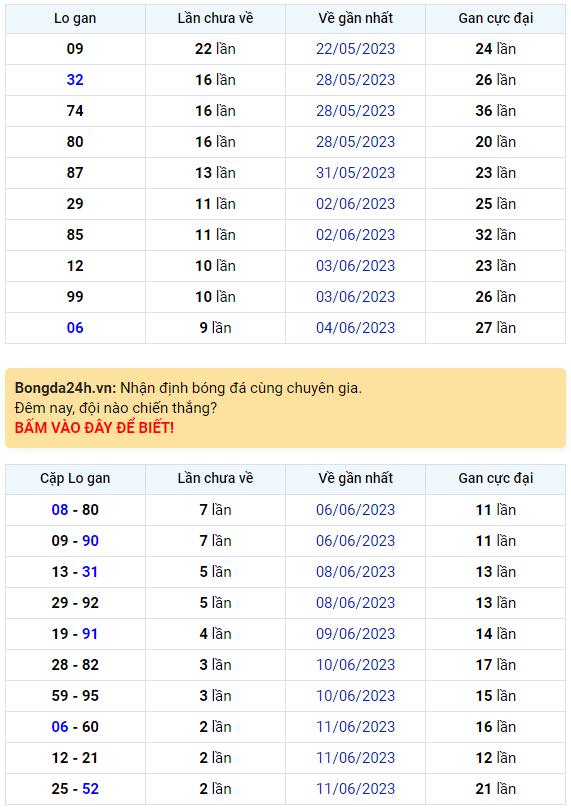Open date 06/06/2023 in row 09 - 90
The width and height of the screenshot is (571, 808).
(356, 541)
